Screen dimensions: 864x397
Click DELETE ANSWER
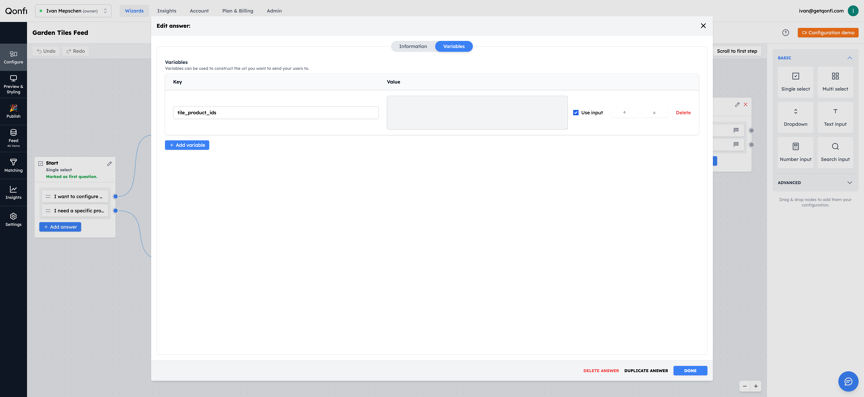click(x=601, y=371)
